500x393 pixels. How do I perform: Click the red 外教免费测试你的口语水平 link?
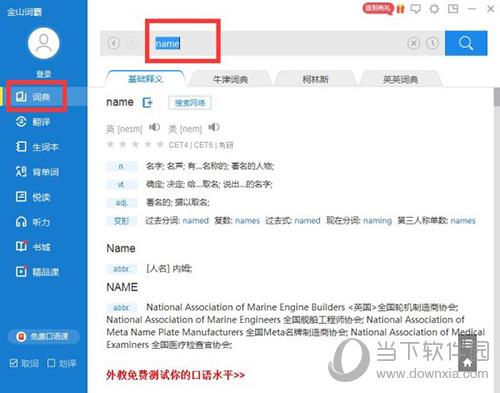click(x=176, y=375)
